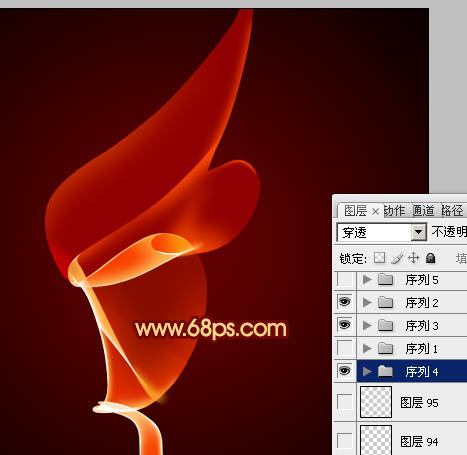467x455 pixels.
Task: Hide the 序列 4 group eye icon
Action: [345, 371]
